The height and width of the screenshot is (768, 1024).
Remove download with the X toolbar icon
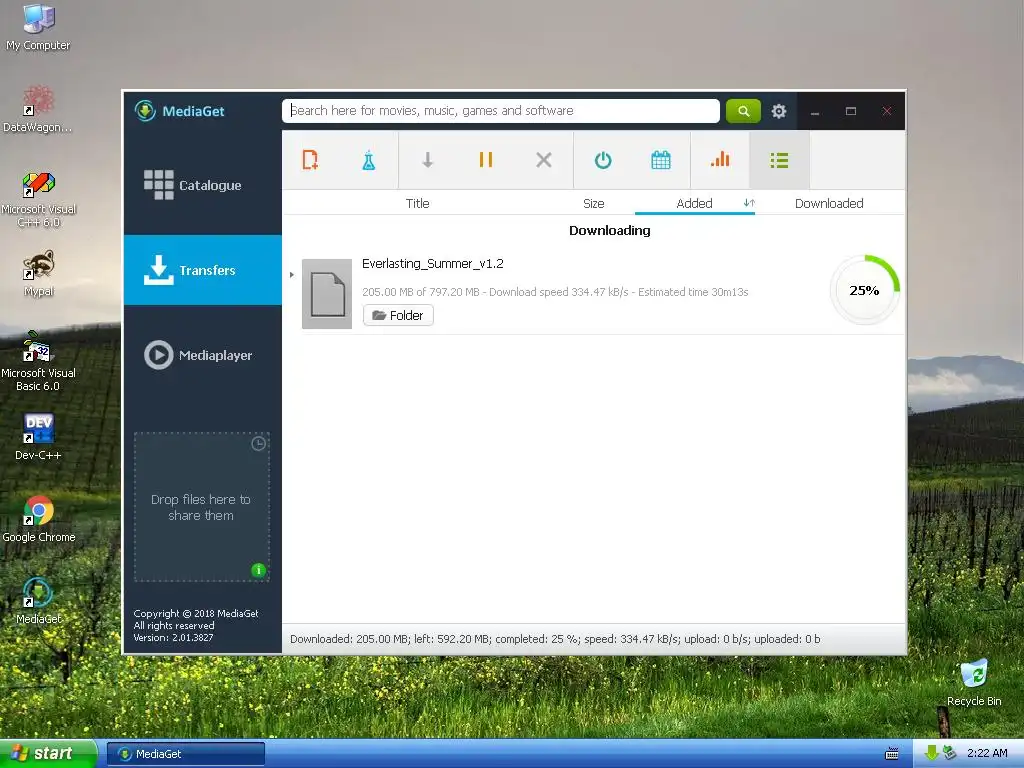tap(543, 160)
